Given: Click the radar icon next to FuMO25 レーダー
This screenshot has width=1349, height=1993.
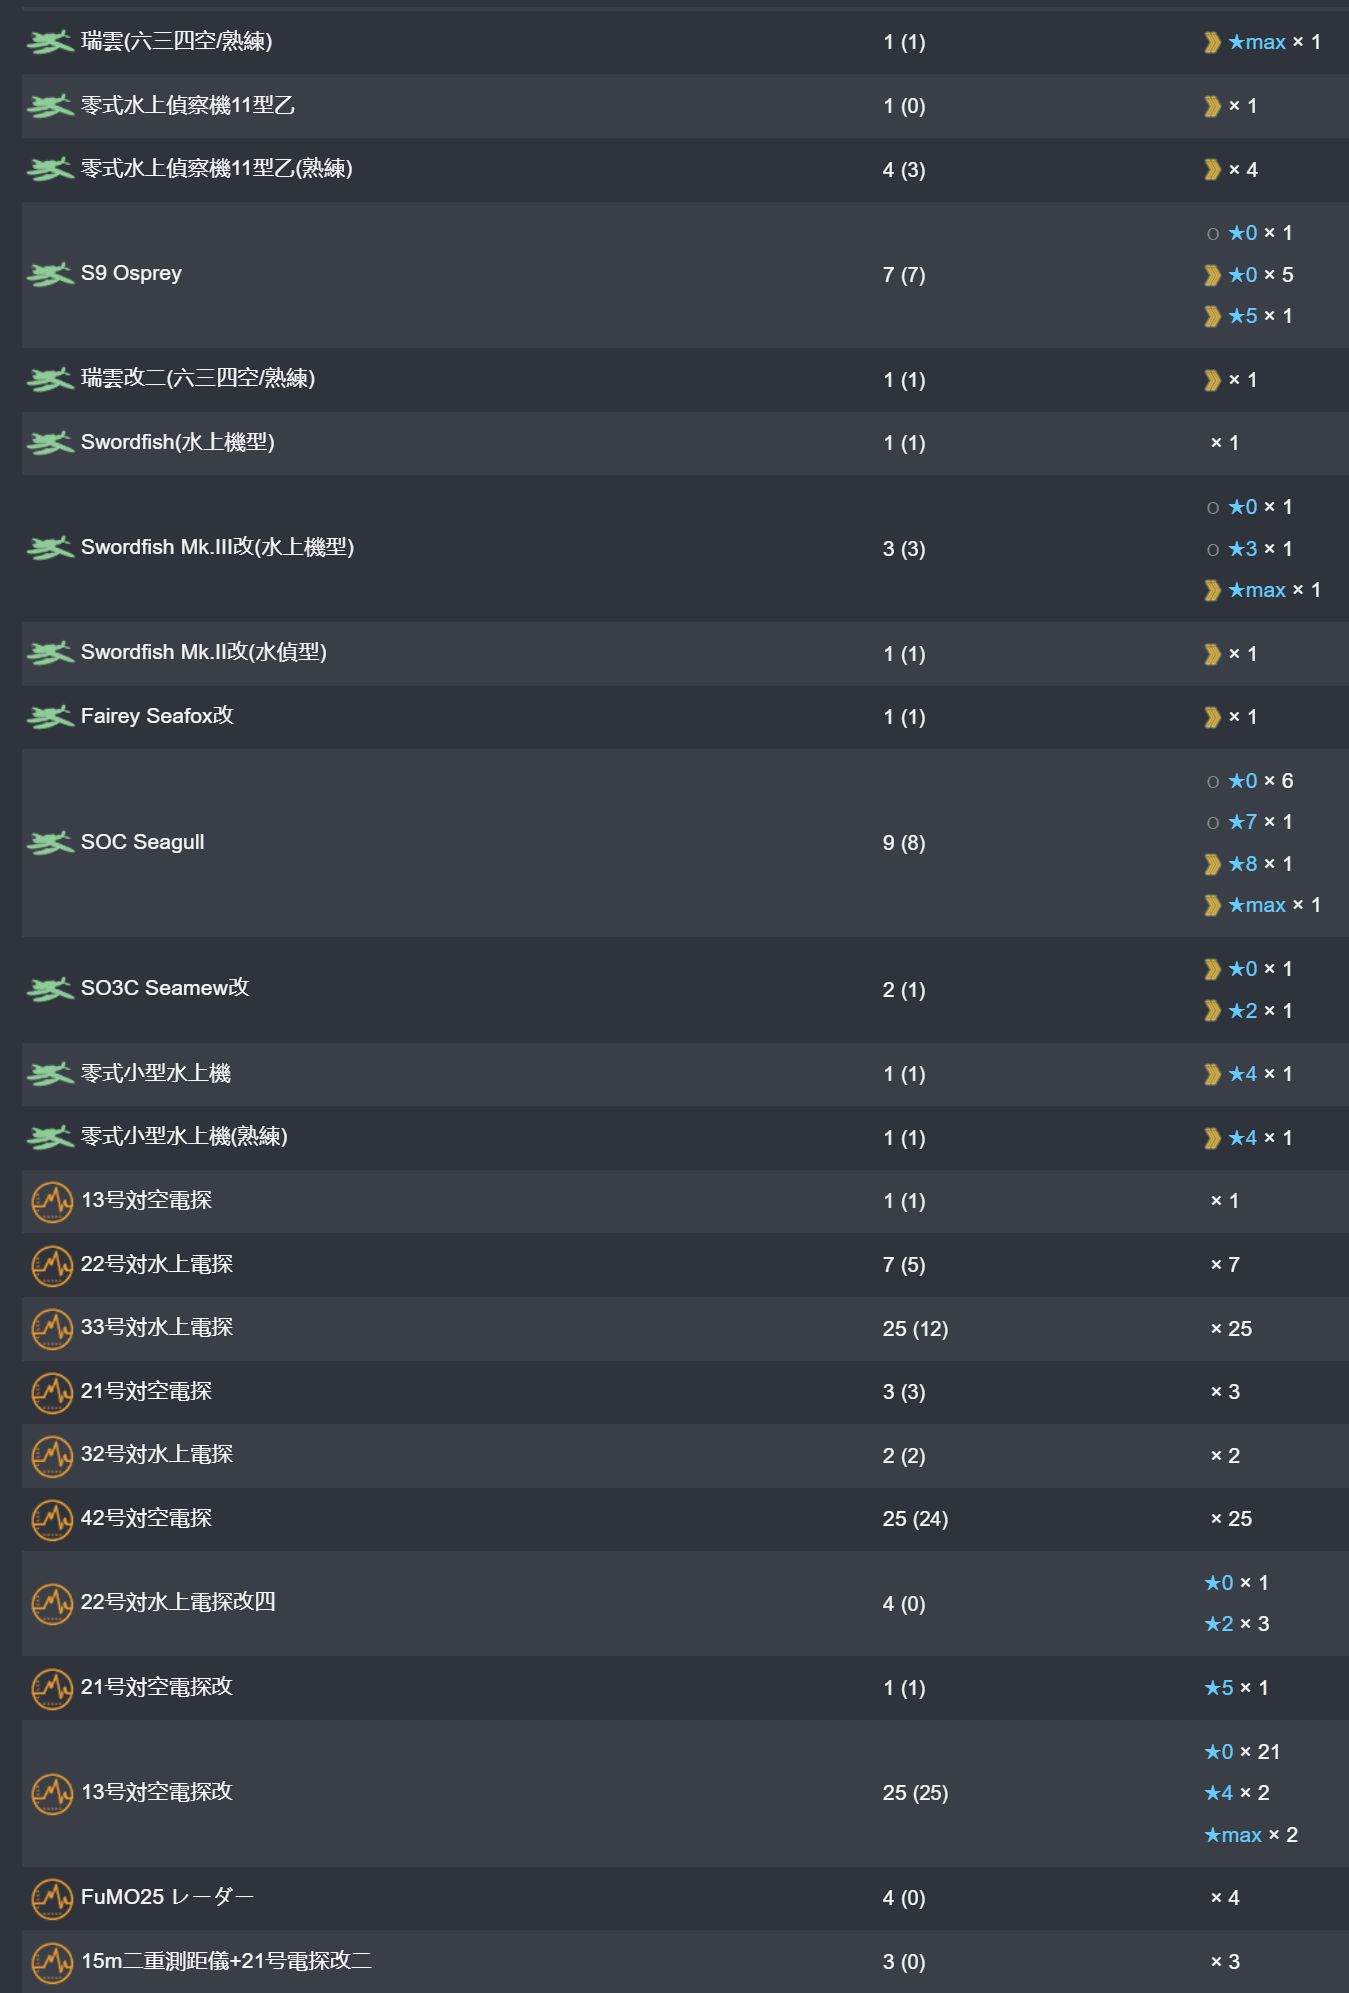Looking at the screenshot, I should (52, 1898).
